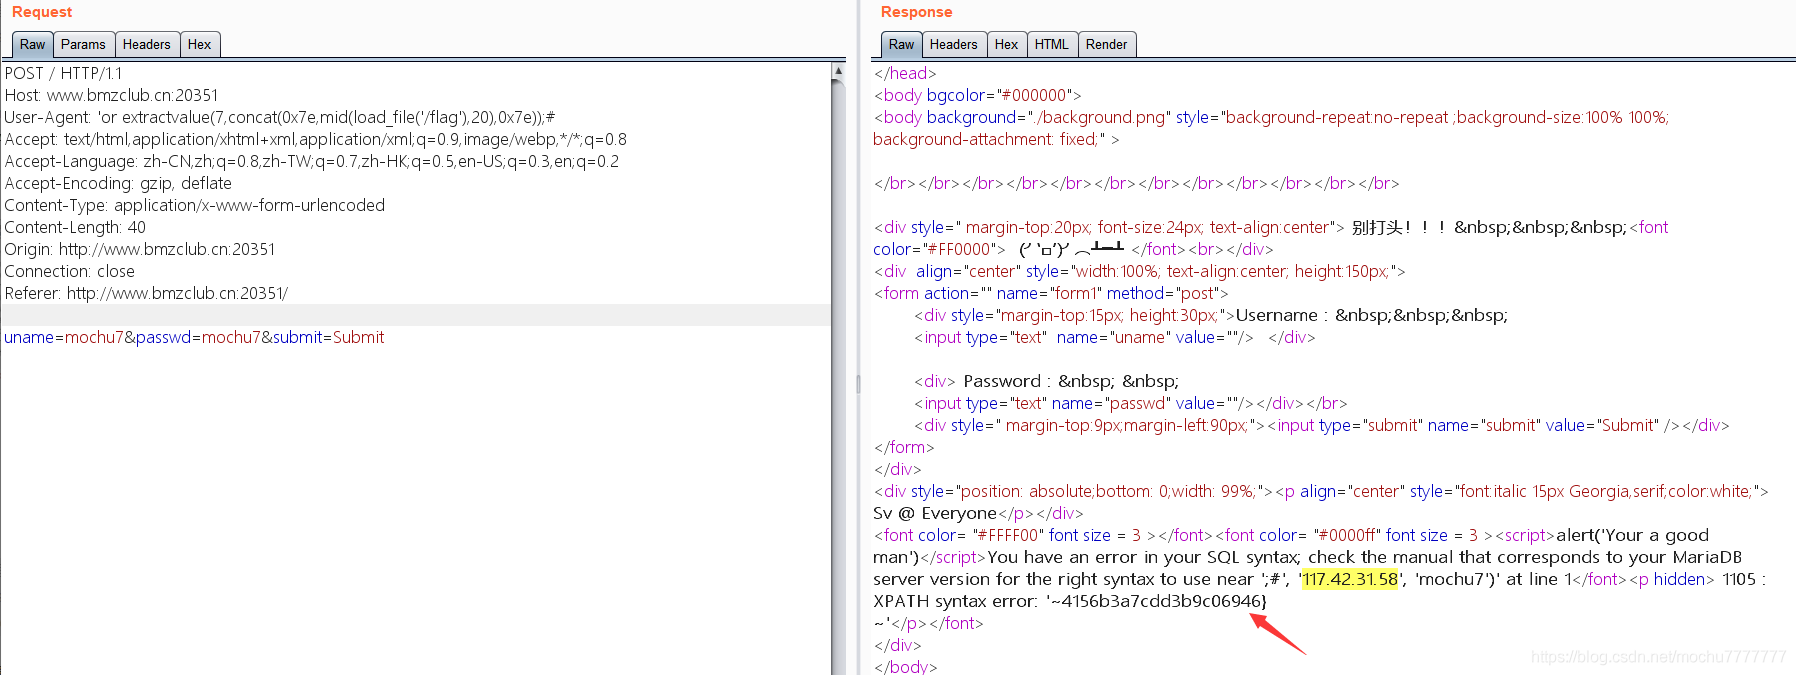Click the body bgcolor="#000000" line in response
This screenshot has width=1796, height=675.
[x=977, y=95]
